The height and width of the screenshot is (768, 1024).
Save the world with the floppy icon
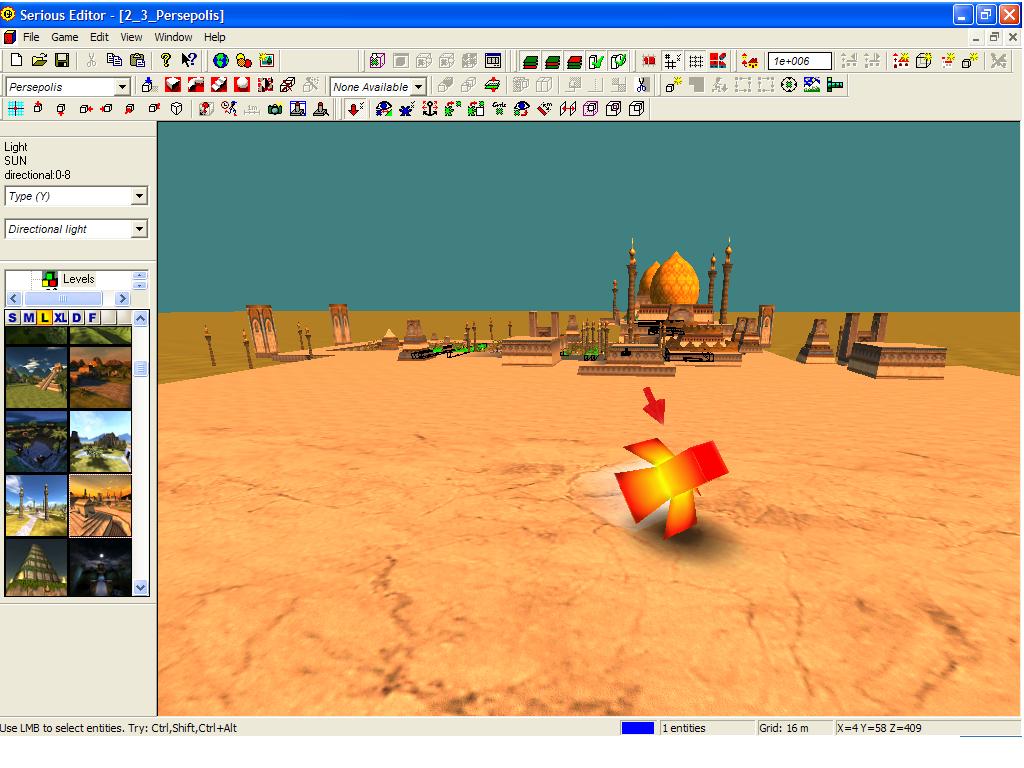pyautogui.click(x=62, y=61)
